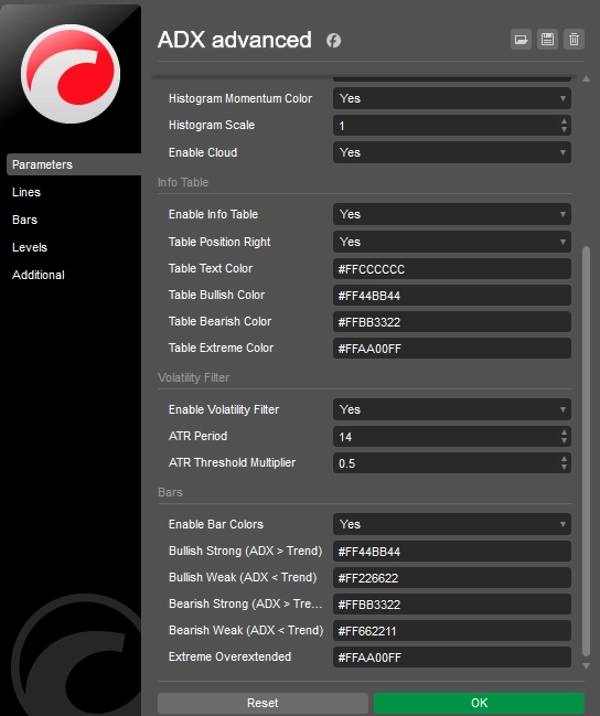This screenshot has width=600, height=716.
Task: Decrease the Histogram Scale with down arrow
Action: 564,130
